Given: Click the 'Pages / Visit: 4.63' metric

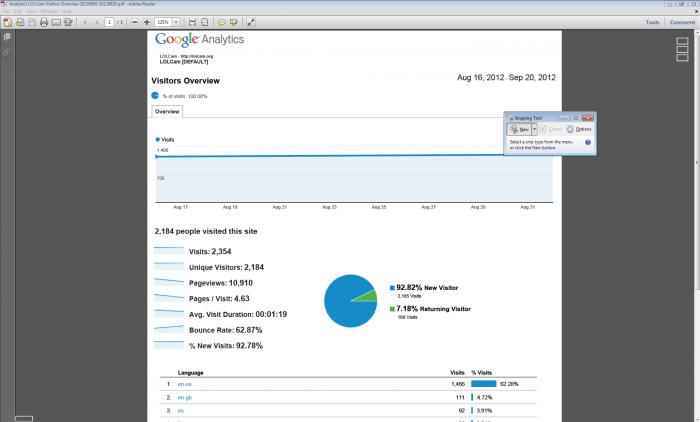Looking at the screenshot, I should click(x=219, y=299).
